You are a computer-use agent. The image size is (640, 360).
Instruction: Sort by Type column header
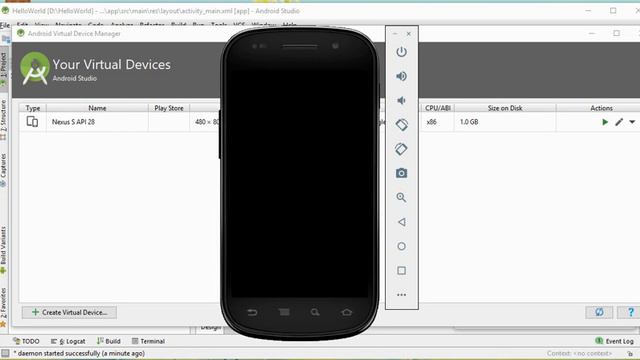tap(33, 108)
